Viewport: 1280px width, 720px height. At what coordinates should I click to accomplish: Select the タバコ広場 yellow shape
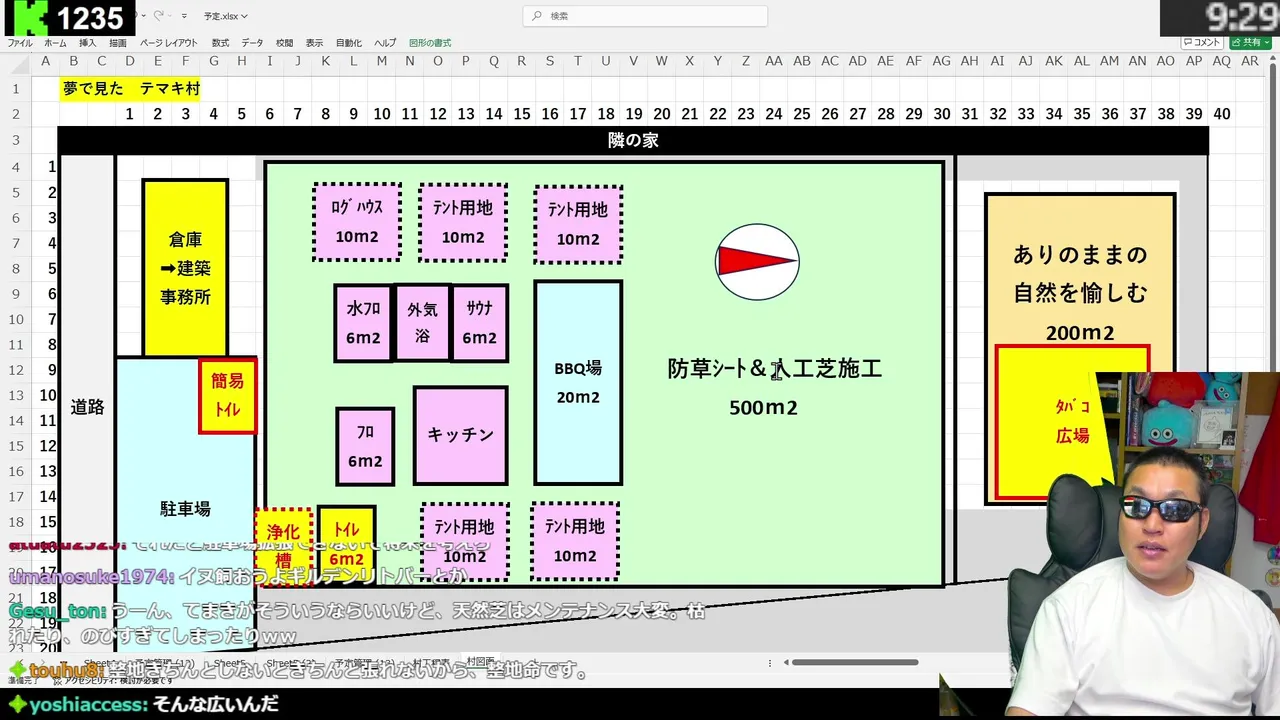pos(1072,421)
